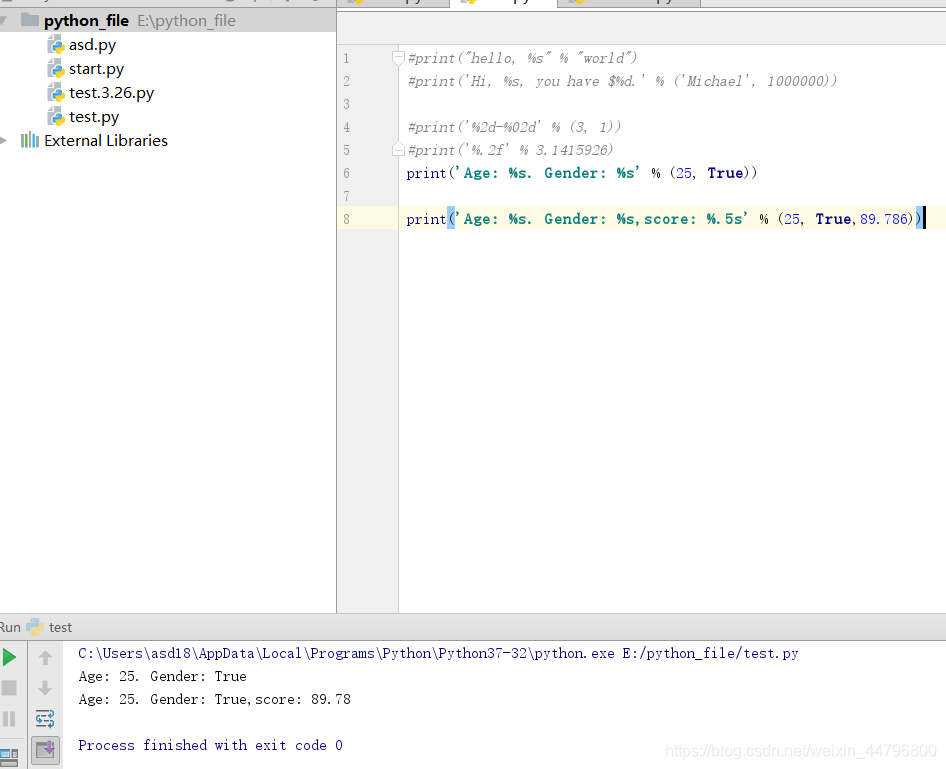The width and height of the screenshot is (946, 769).
Task: Switch to the test run tab
Action: 60,627
